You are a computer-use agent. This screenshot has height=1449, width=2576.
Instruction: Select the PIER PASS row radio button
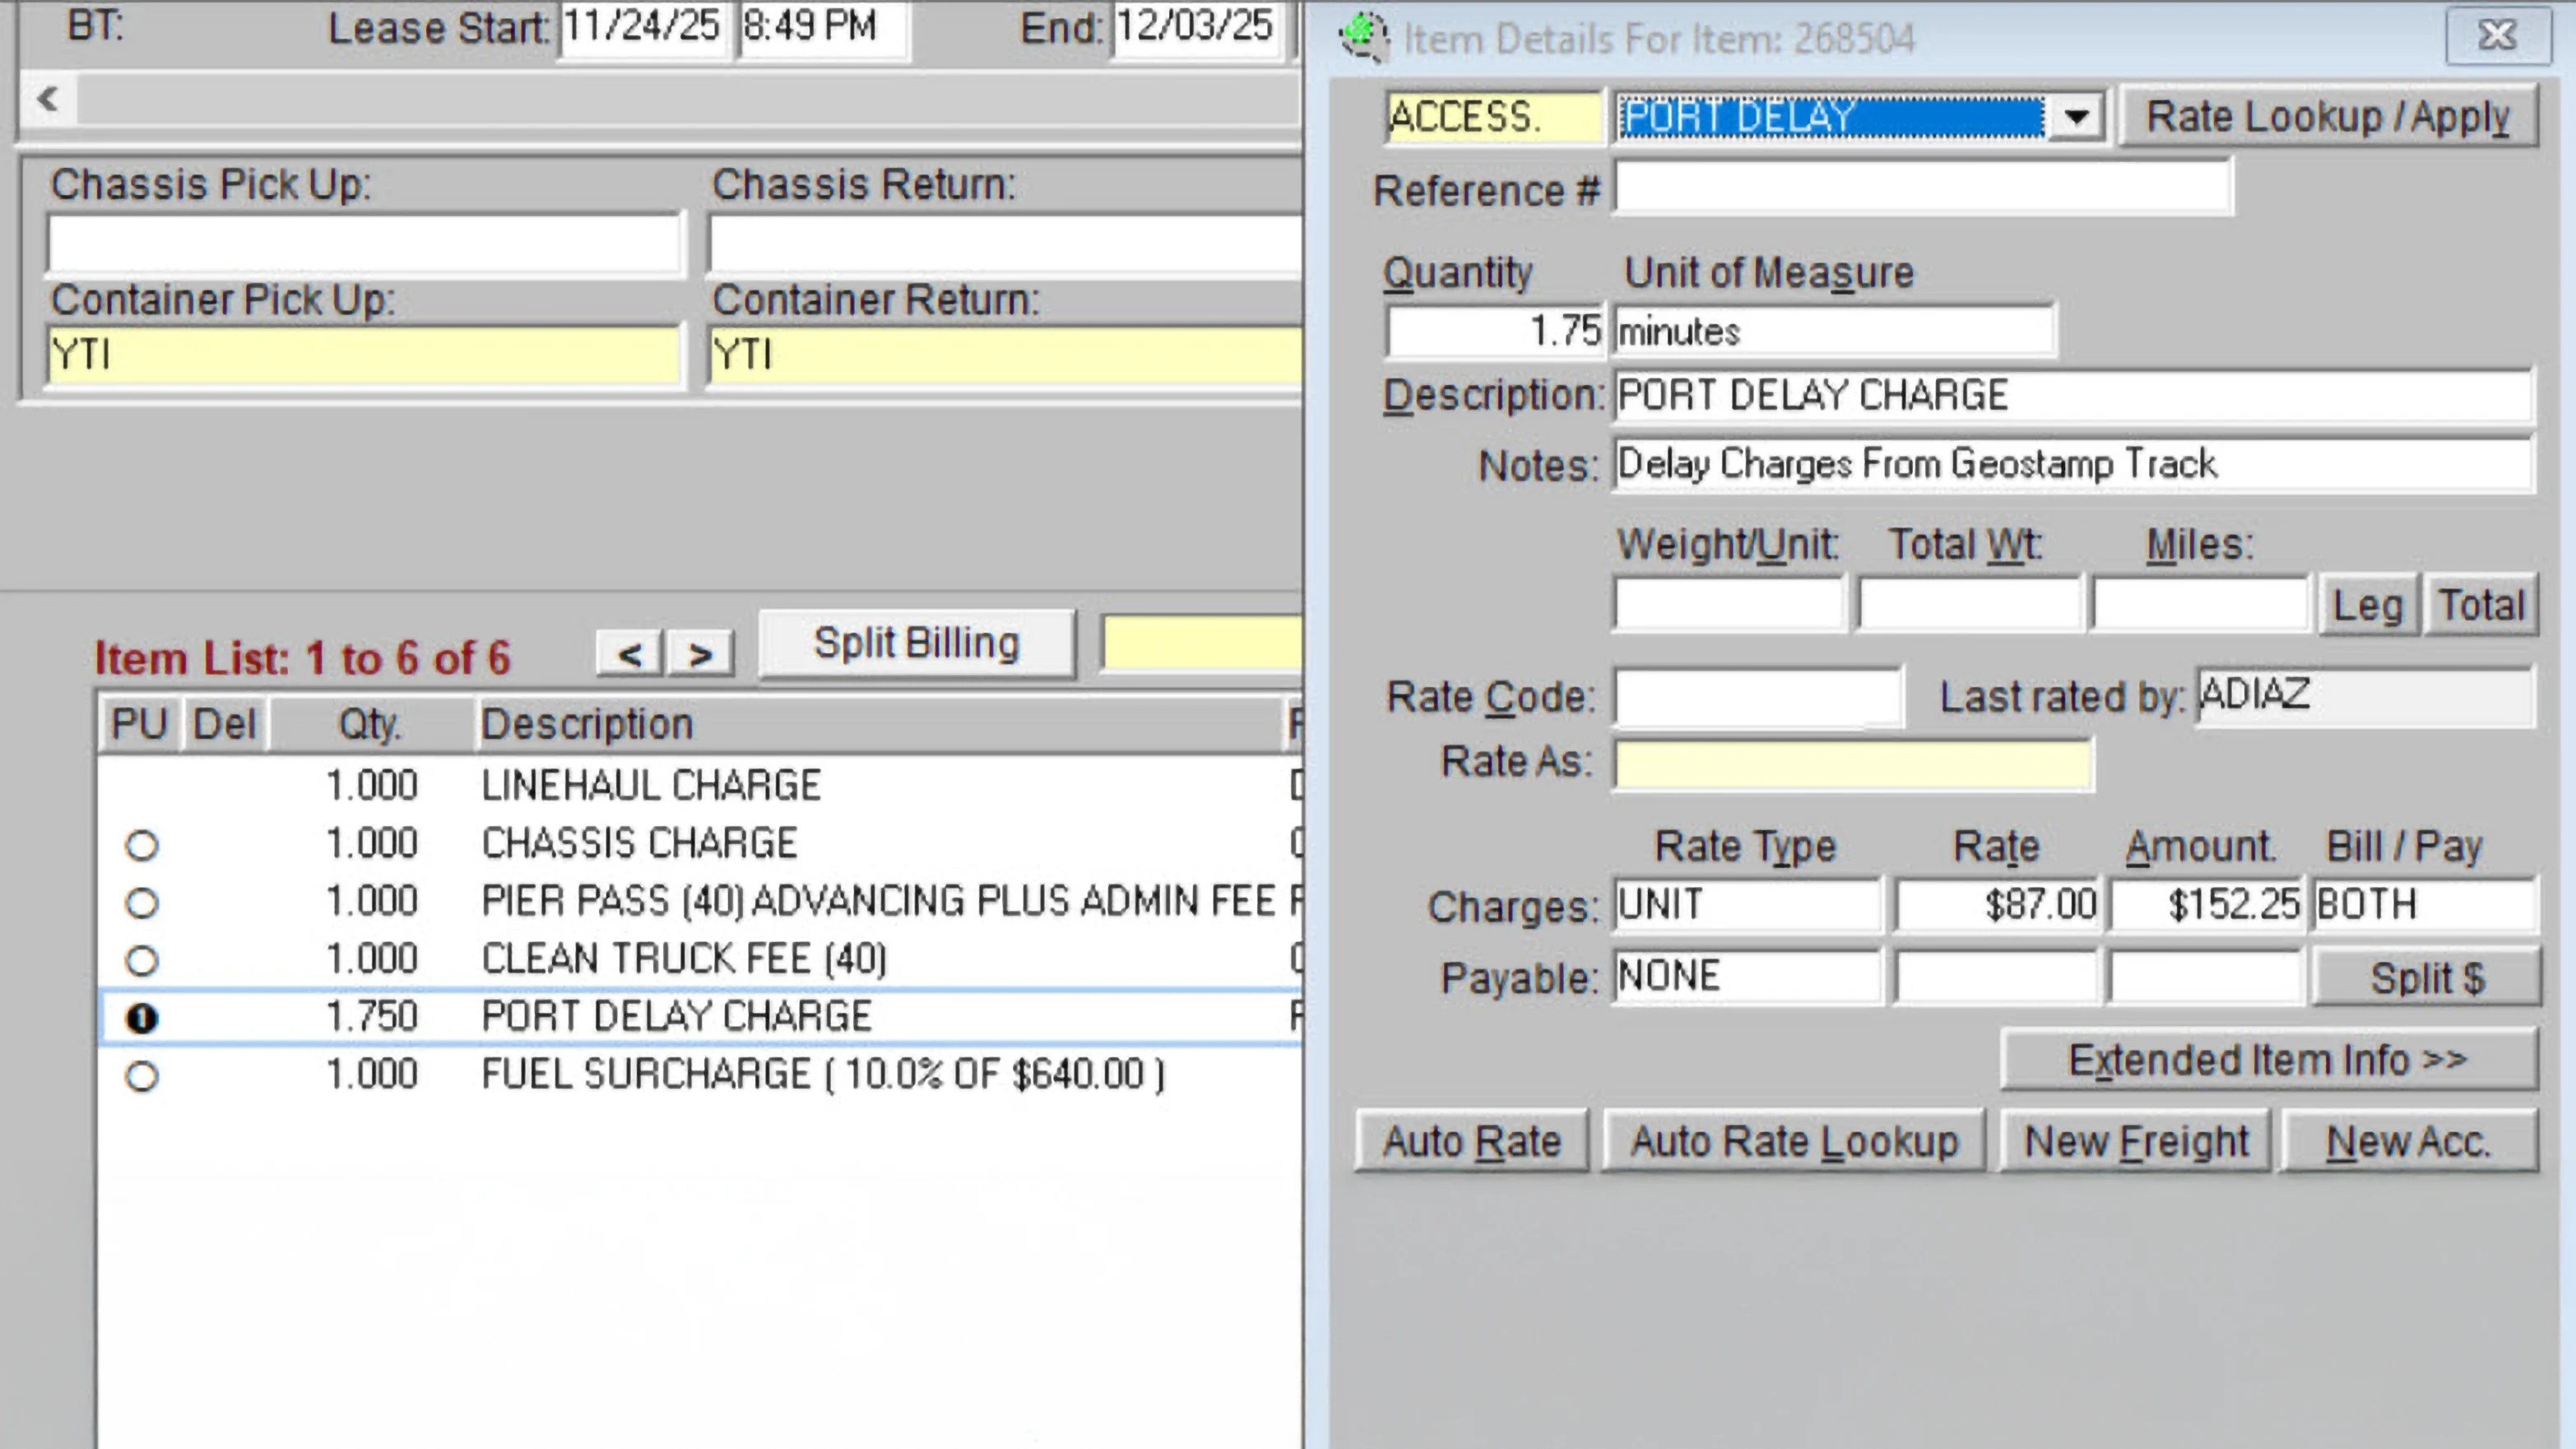point(142,903)
